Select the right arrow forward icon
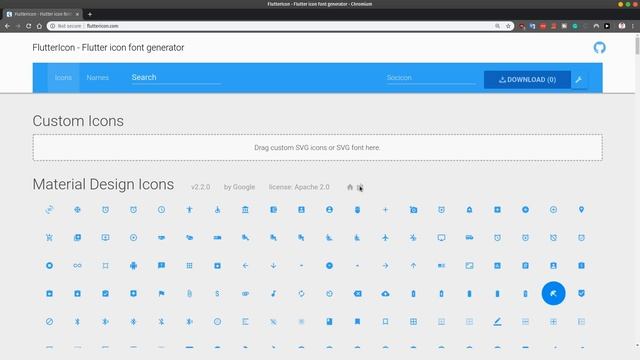 point(385,266)
